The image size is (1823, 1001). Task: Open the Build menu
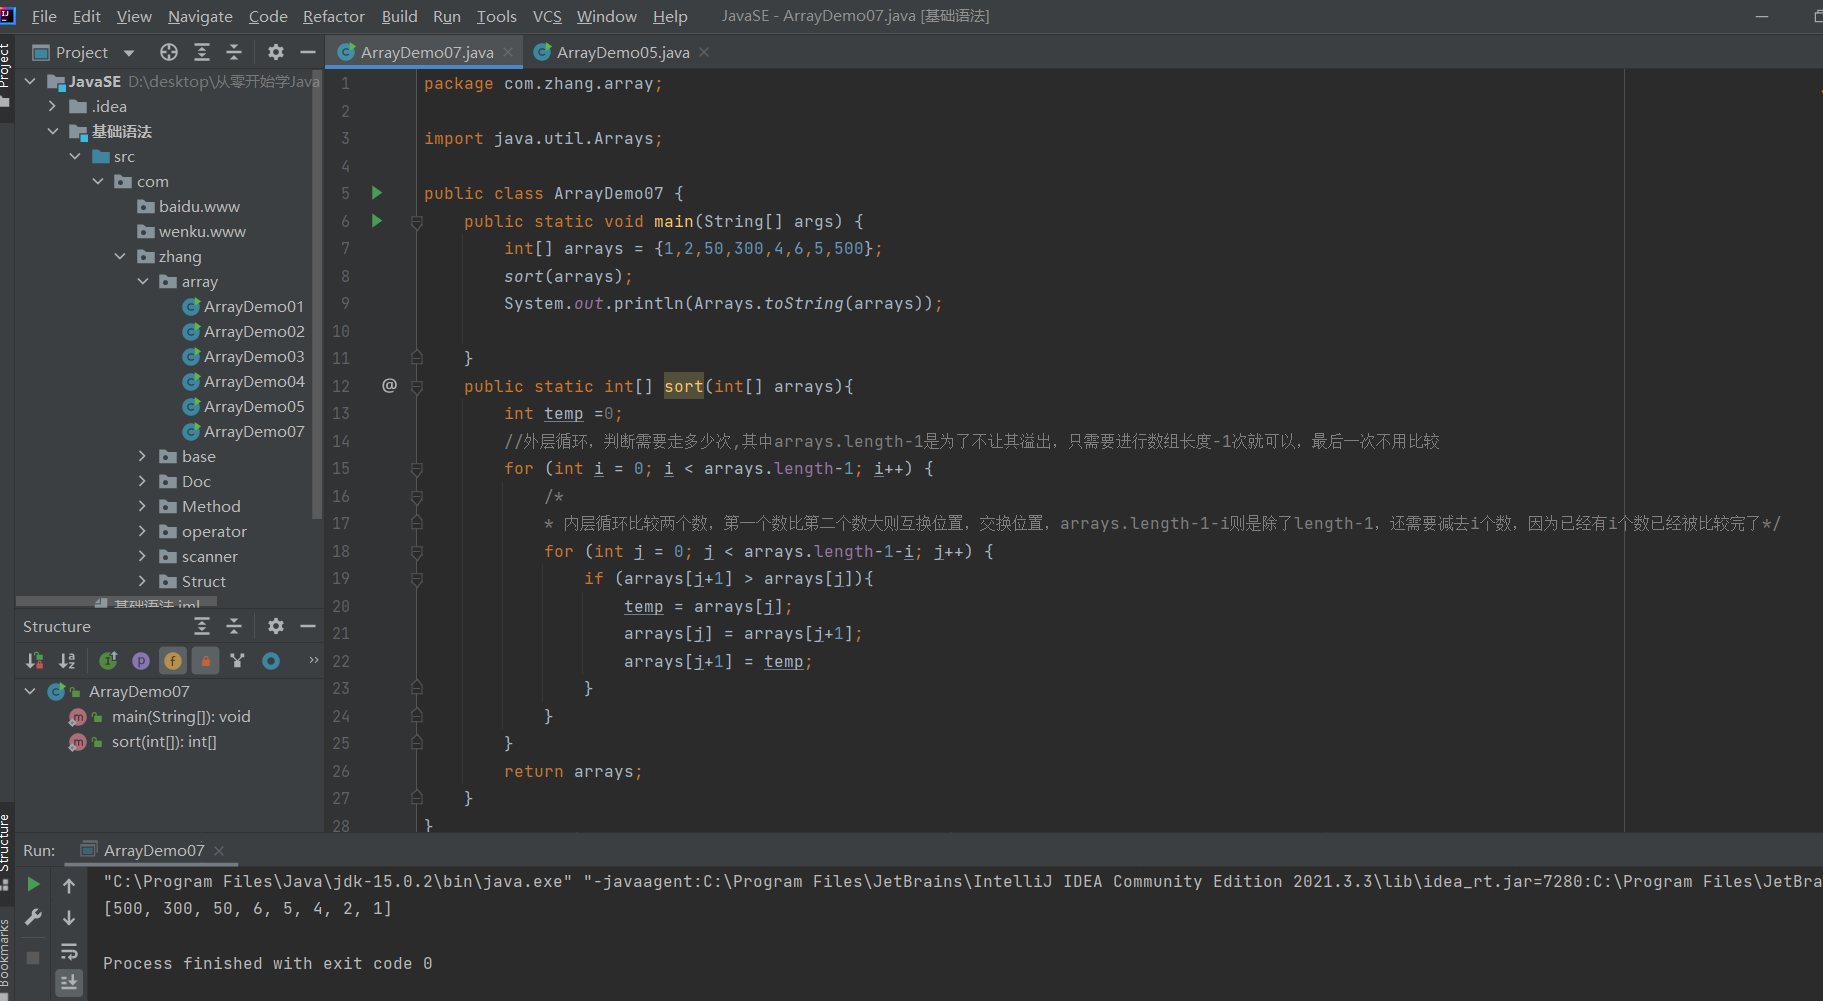point(399,16)
